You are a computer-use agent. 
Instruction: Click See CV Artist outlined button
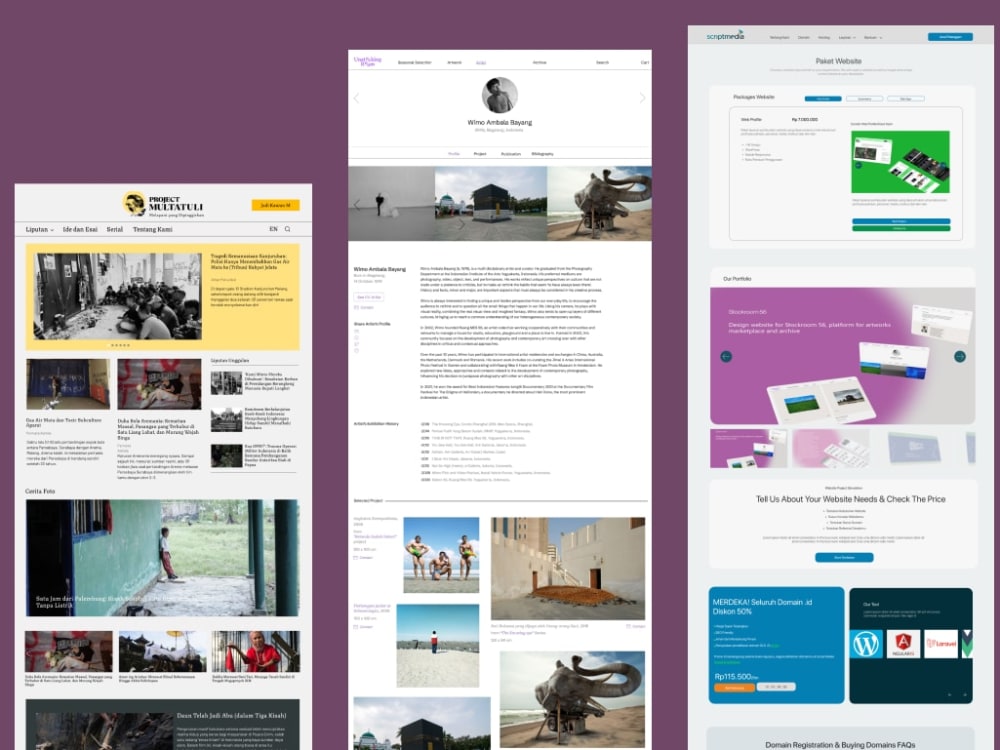pos(369,297)
